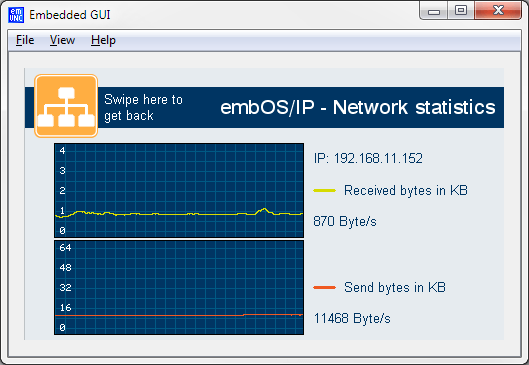The width and height of the screenshot is (529, 365).
Task: Open the View menu
Action: point(62,40)
